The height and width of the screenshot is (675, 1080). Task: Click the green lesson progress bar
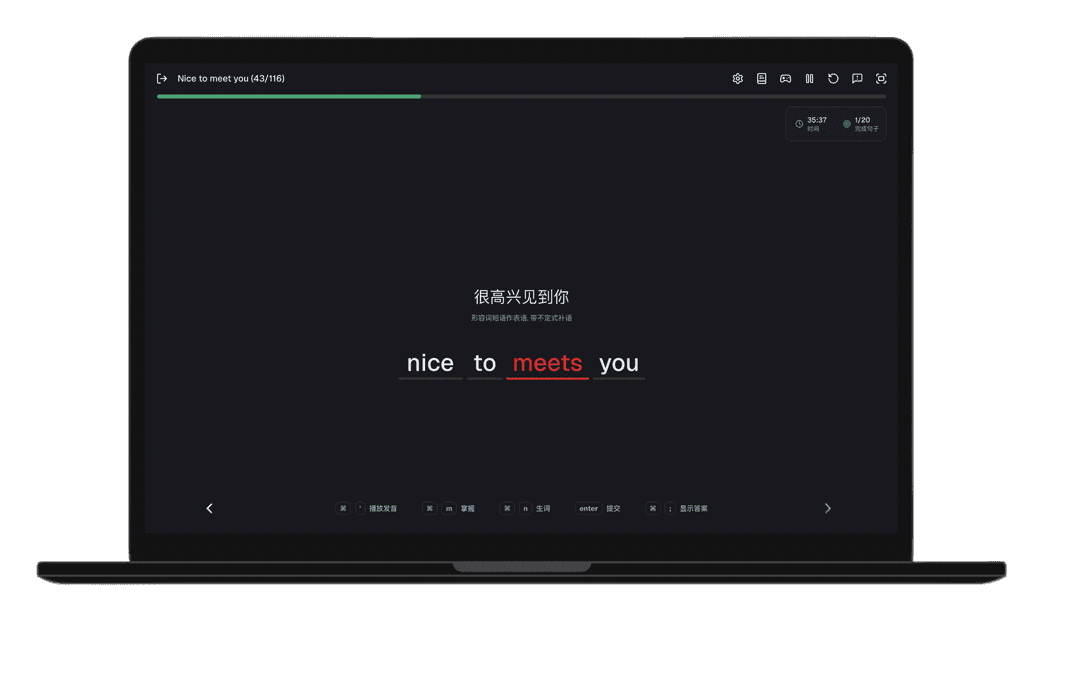coord(289,97)
